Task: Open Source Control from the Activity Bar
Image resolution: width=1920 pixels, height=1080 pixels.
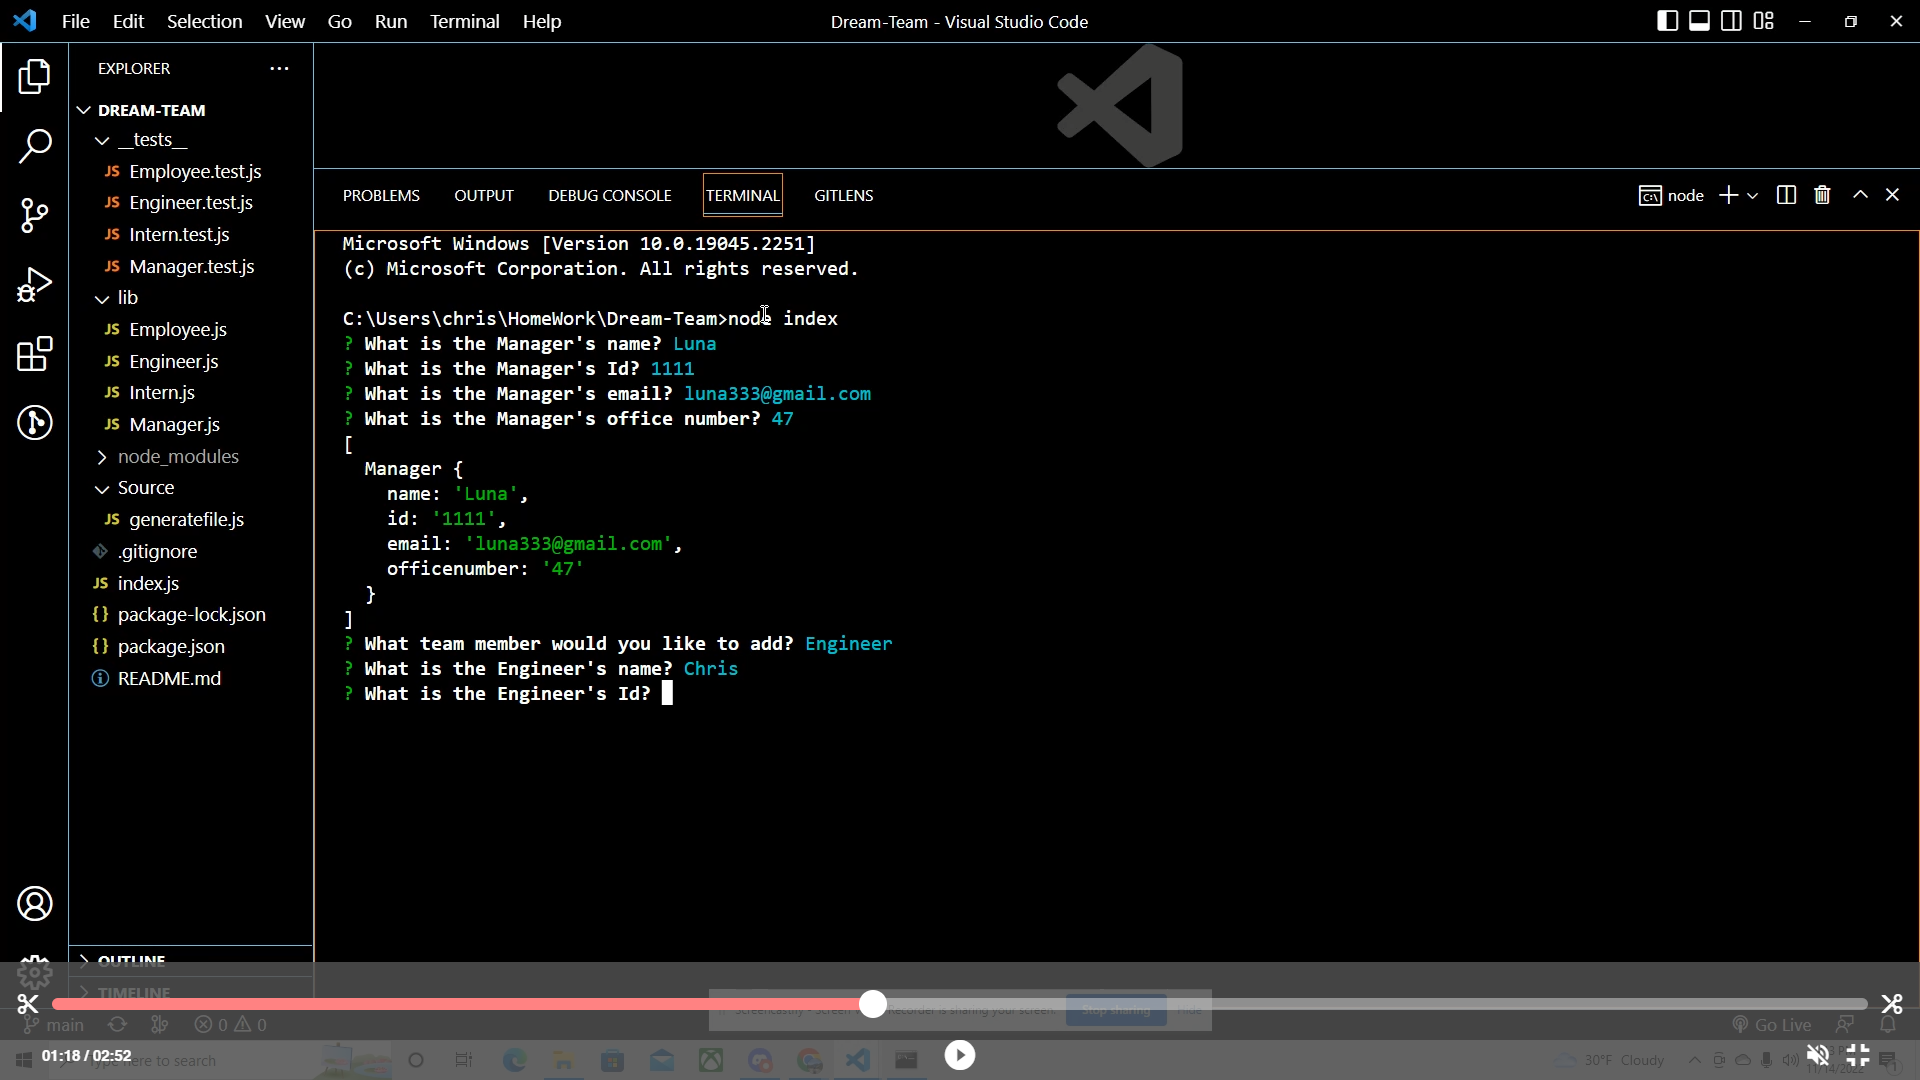Action: point(36,215)
